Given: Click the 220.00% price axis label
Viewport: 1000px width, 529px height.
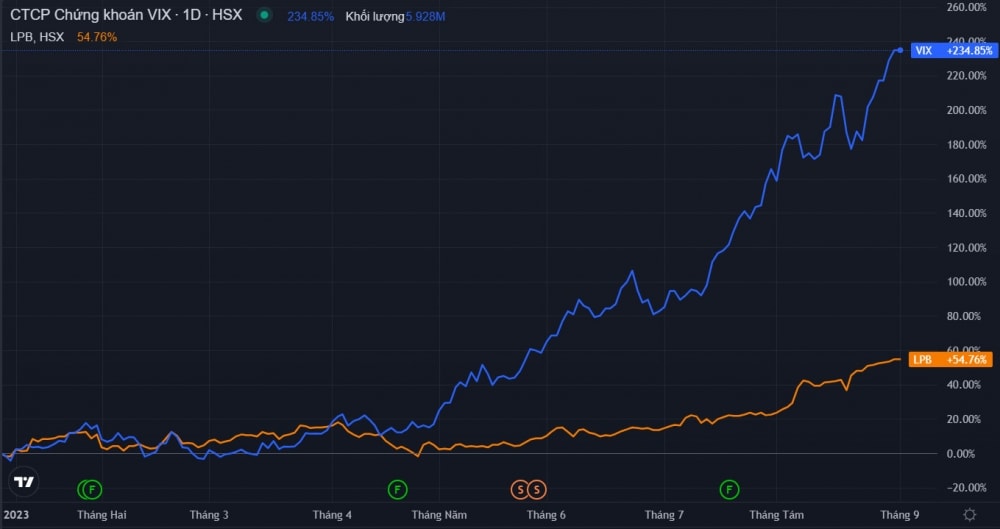Looking at the screenshot, I should pos(967,76).
